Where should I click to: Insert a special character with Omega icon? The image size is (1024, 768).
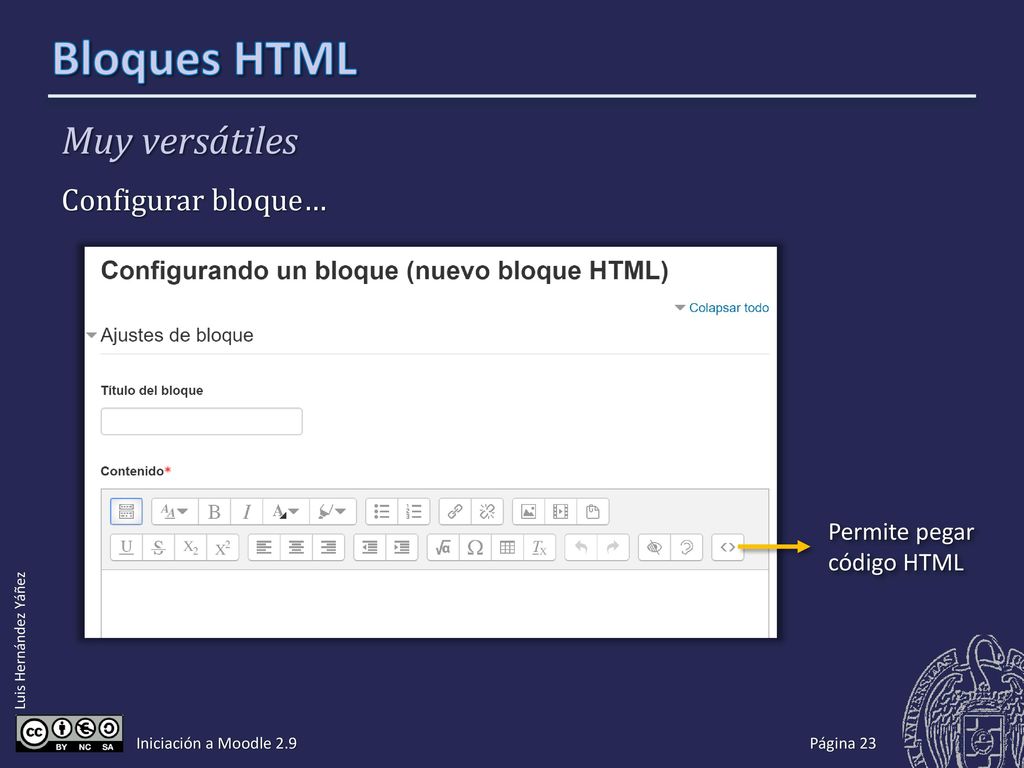point(475,547)
